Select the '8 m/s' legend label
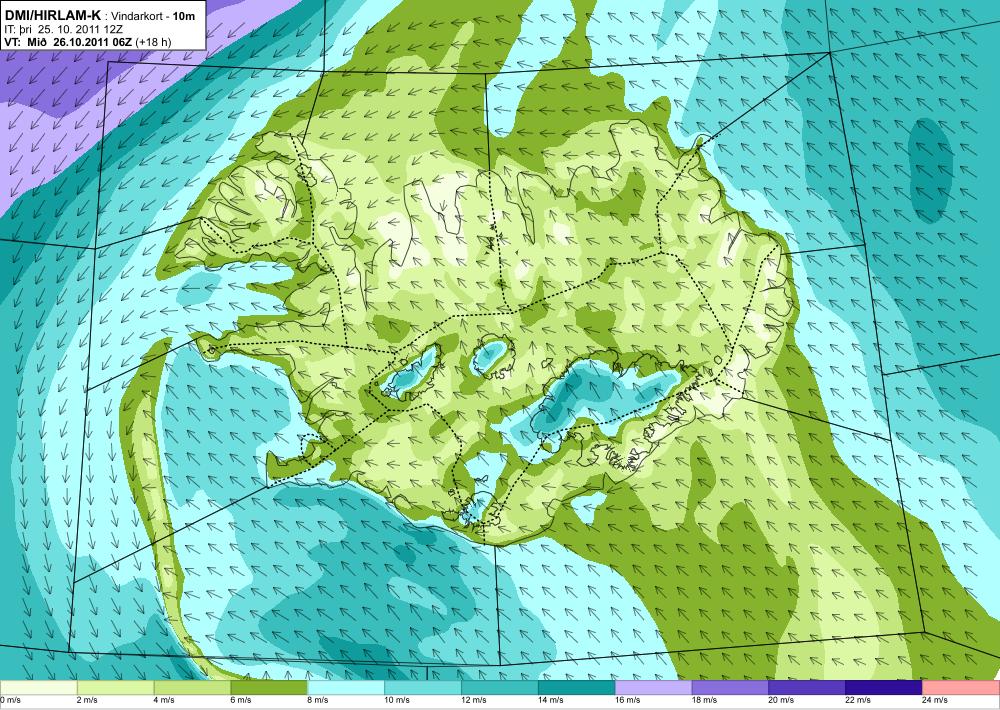Image resolution: width=1000 pixels, height=710 pixels. point(318,700)
